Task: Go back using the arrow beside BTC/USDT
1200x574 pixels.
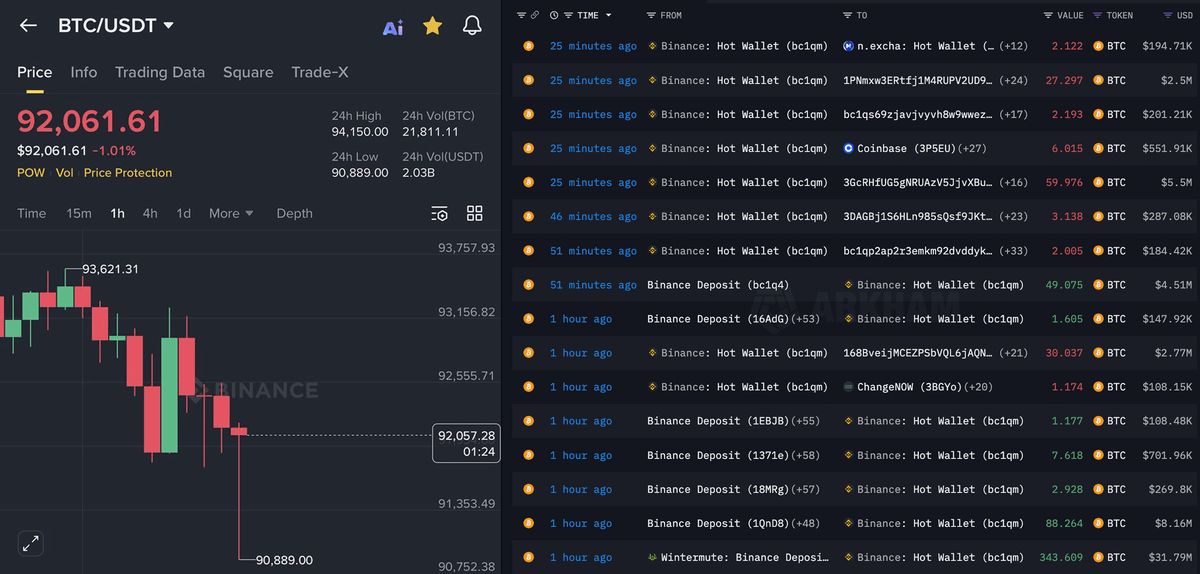Action: (28, 26)
